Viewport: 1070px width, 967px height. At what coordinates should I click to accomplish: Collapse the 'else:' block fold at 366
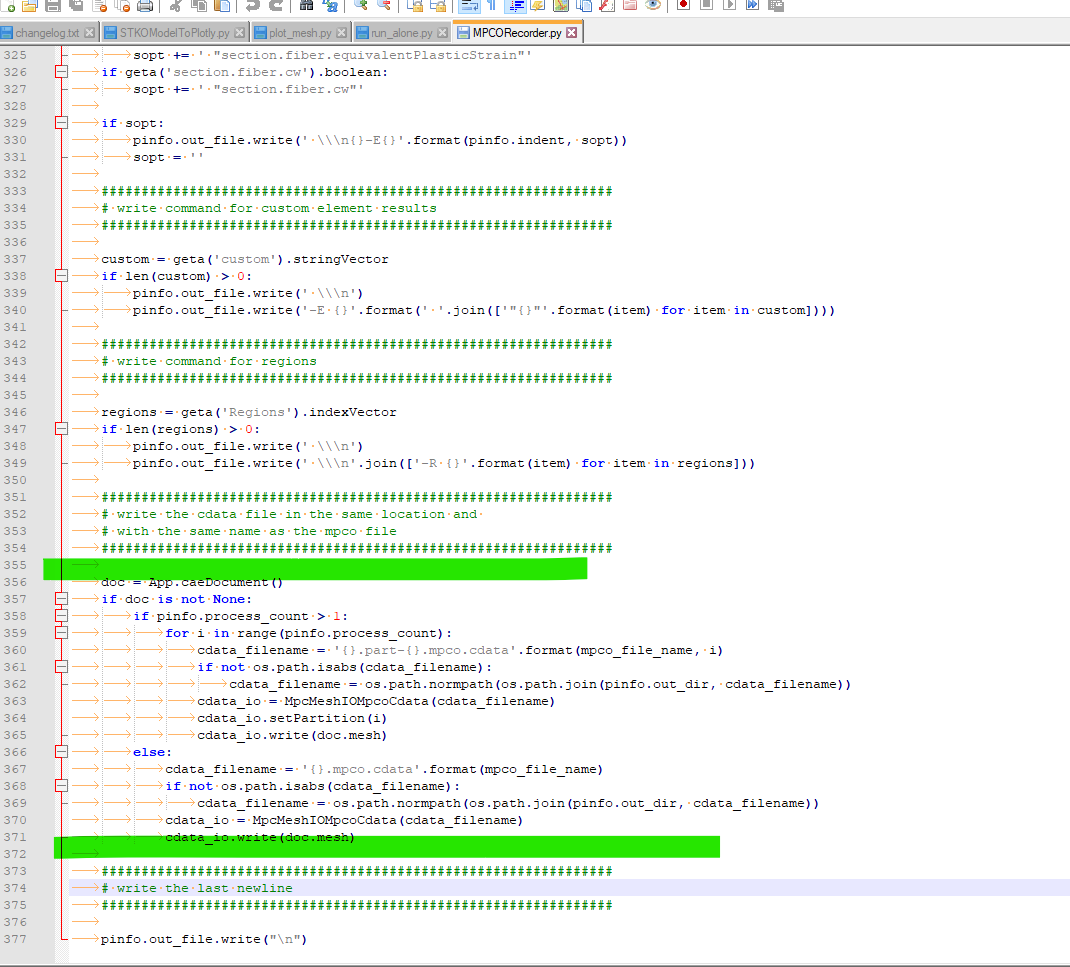[61, 751]
